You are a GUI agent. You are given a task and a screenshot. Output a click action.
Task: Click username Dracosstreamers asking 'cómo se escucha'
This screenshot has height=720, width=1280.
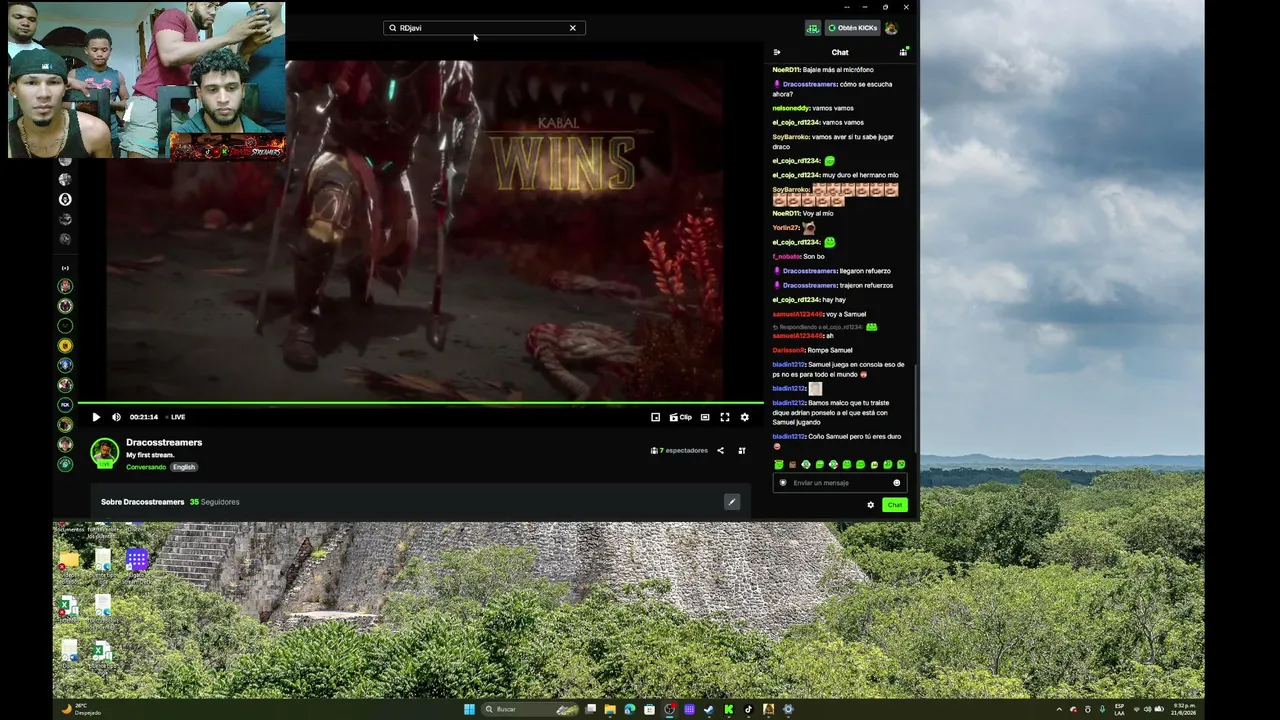tap(809, 84)
